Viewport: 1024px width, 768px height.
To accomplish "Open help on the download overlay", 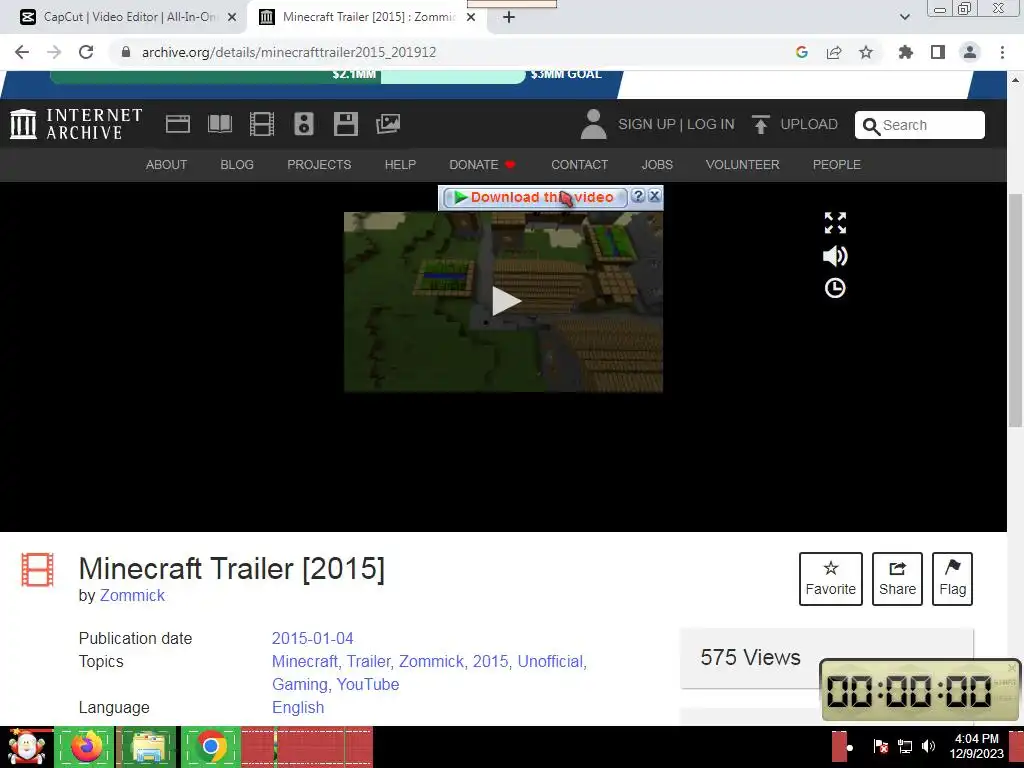I will coord(638,196).
